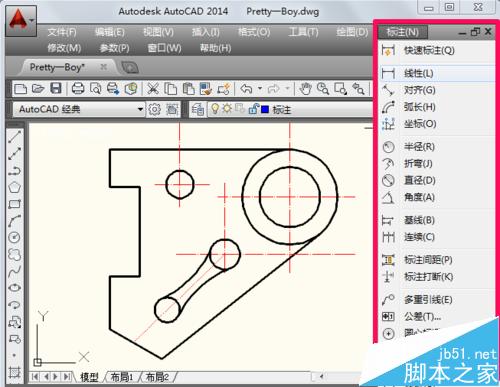Activate the Pan hand tool
This screenshot has height=387, width=500.
[305, 89]
